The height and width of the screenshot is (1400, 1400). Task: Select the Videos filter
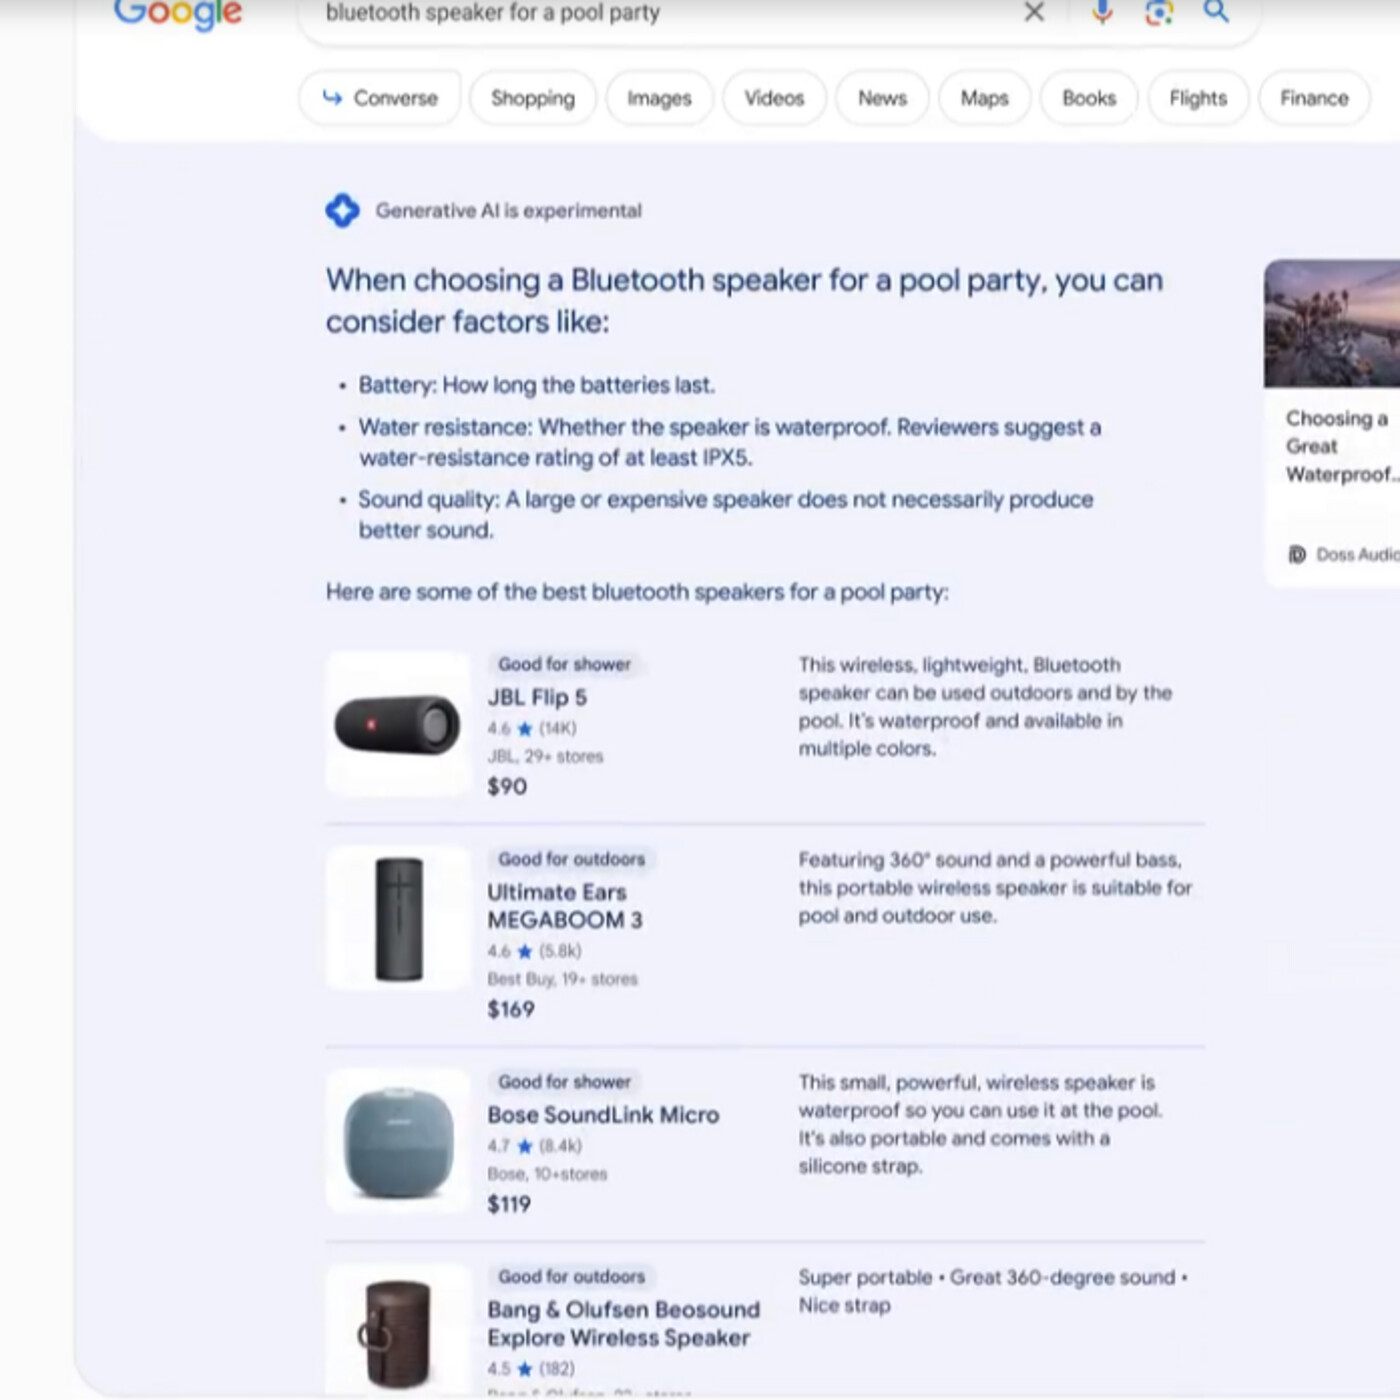point(774,98)
